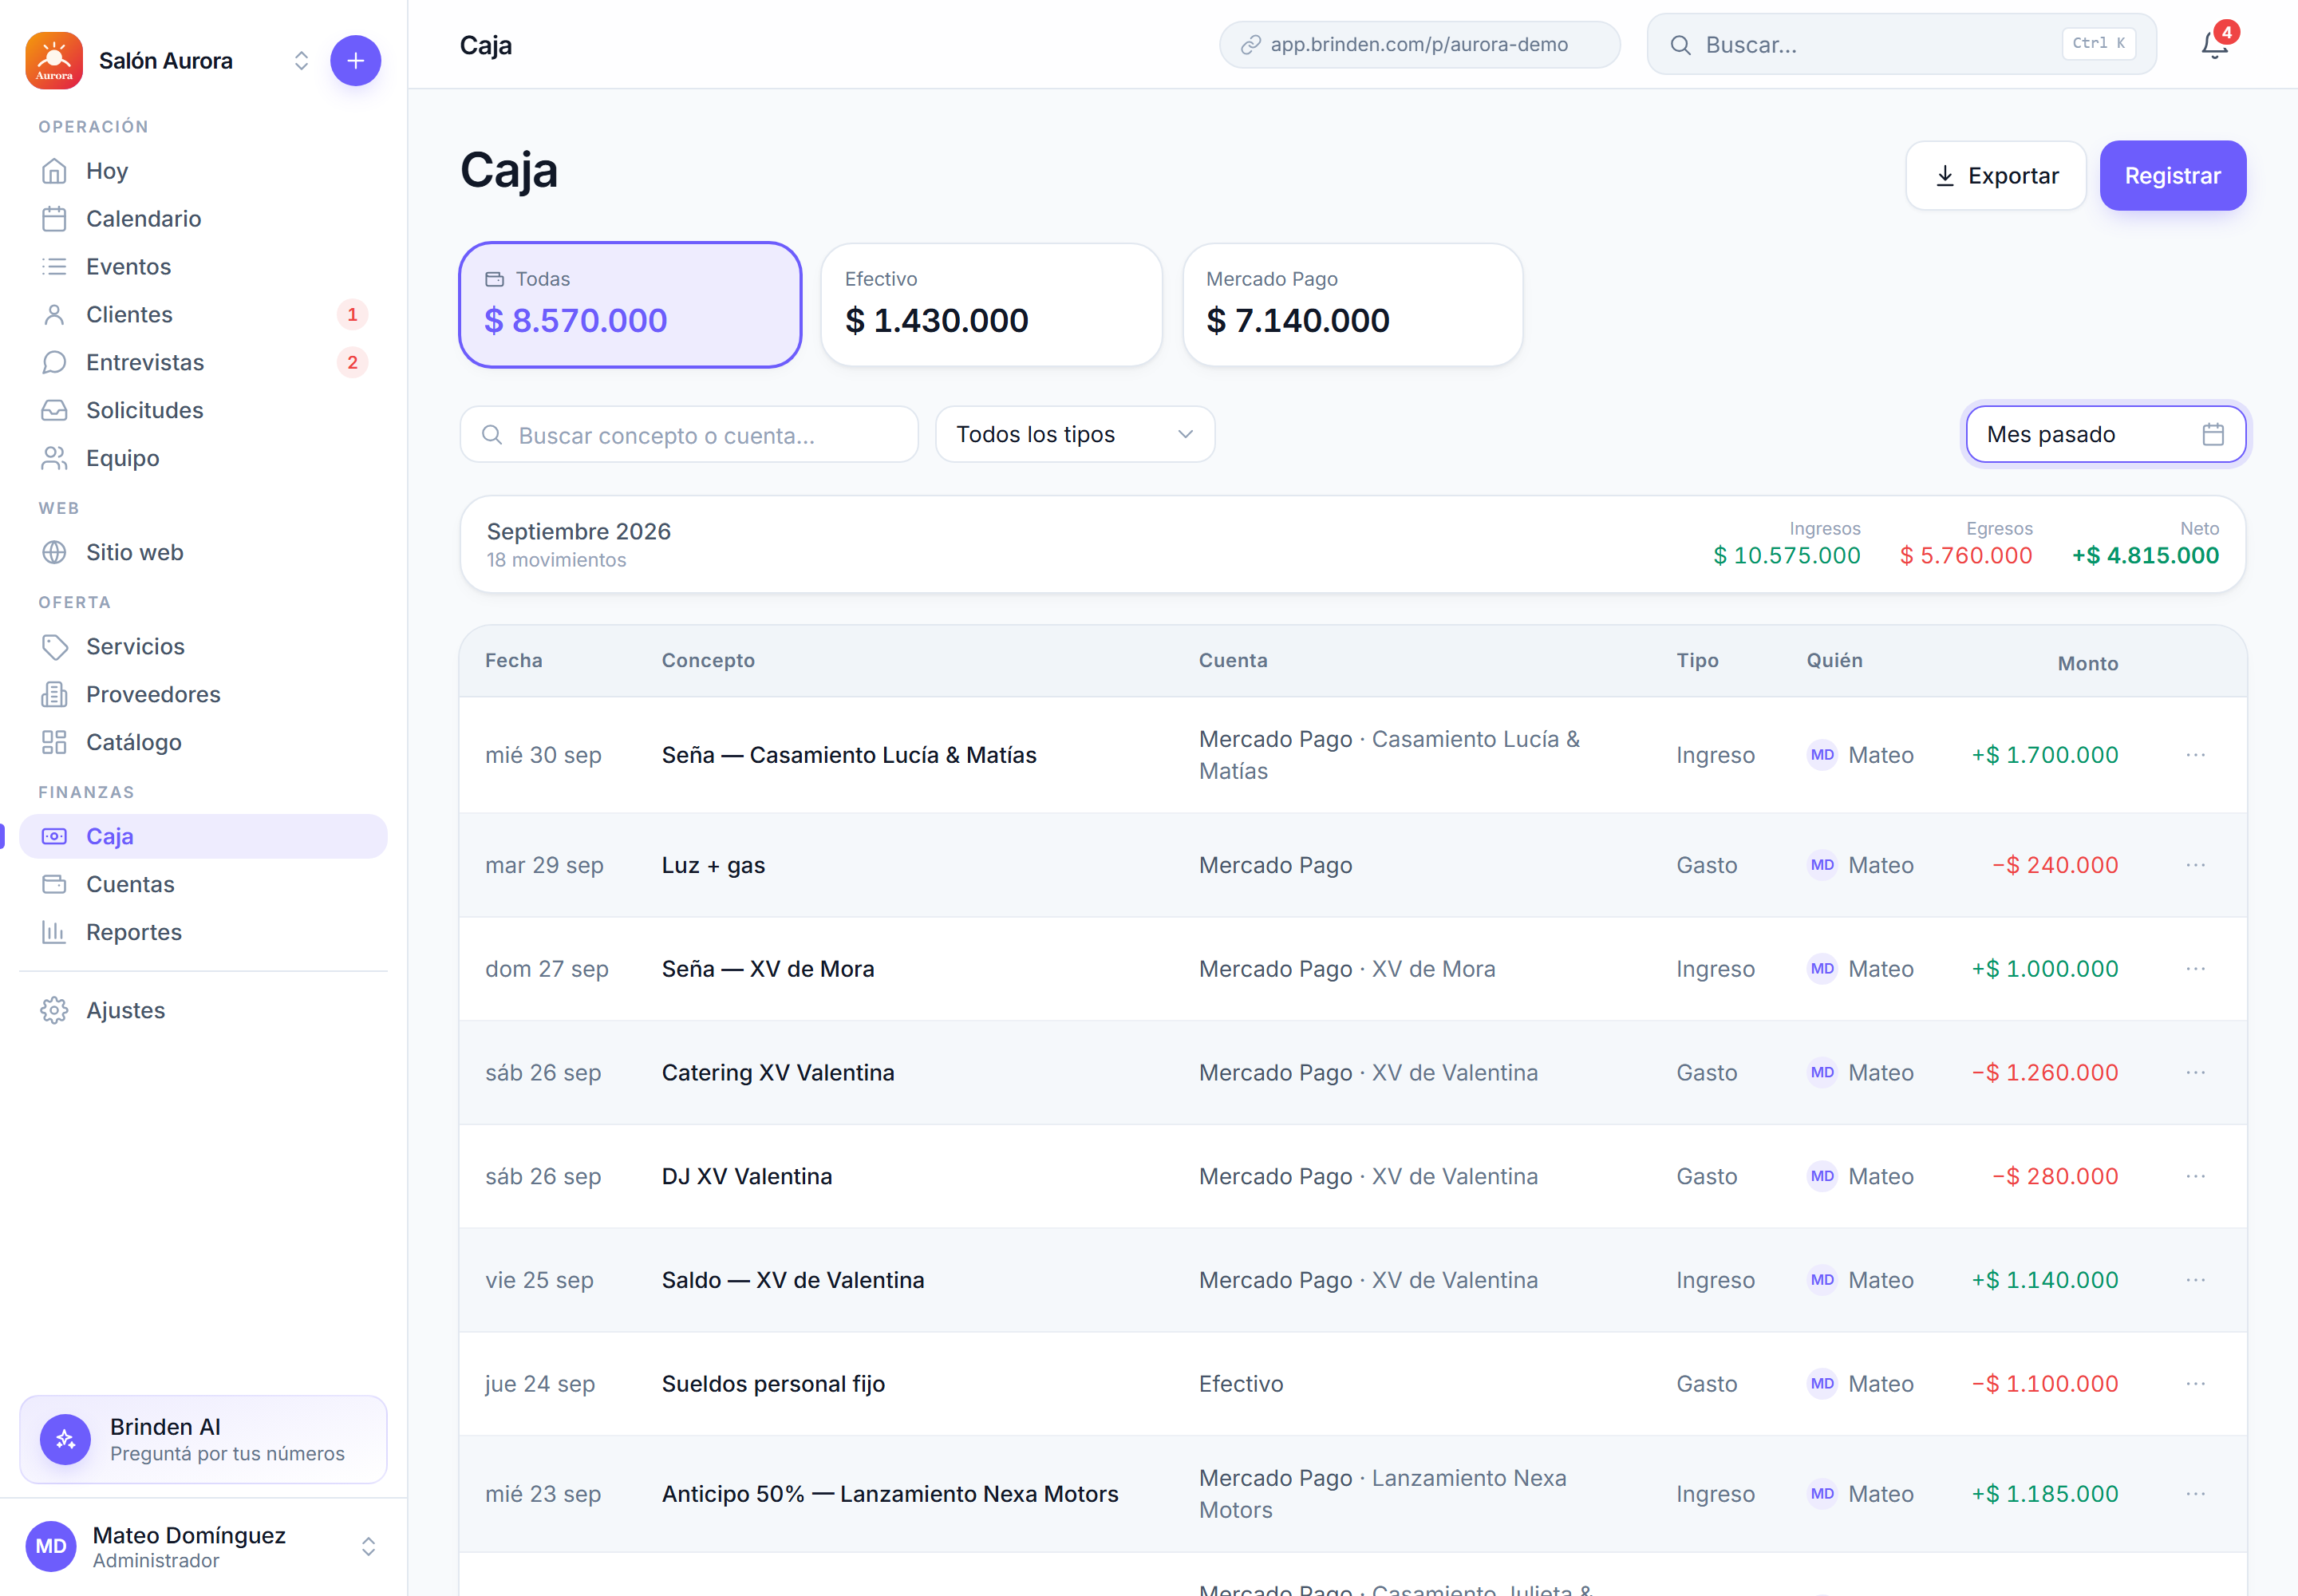Click the purple plus quick-add button
The width and height of the screenshot is (2298, 1596).
[355, 61]
